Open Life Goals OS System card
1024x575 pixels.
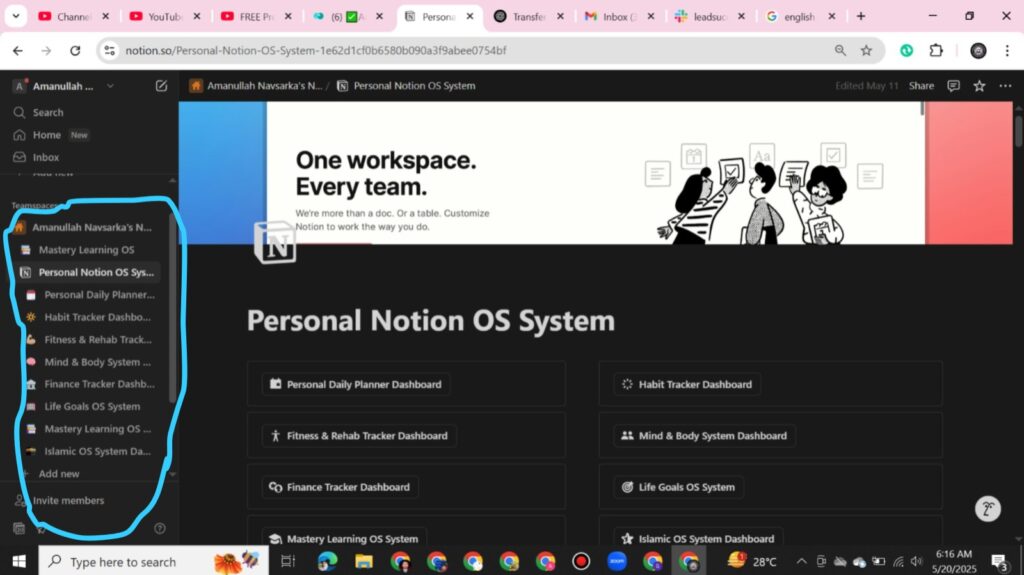coord(679,487)
